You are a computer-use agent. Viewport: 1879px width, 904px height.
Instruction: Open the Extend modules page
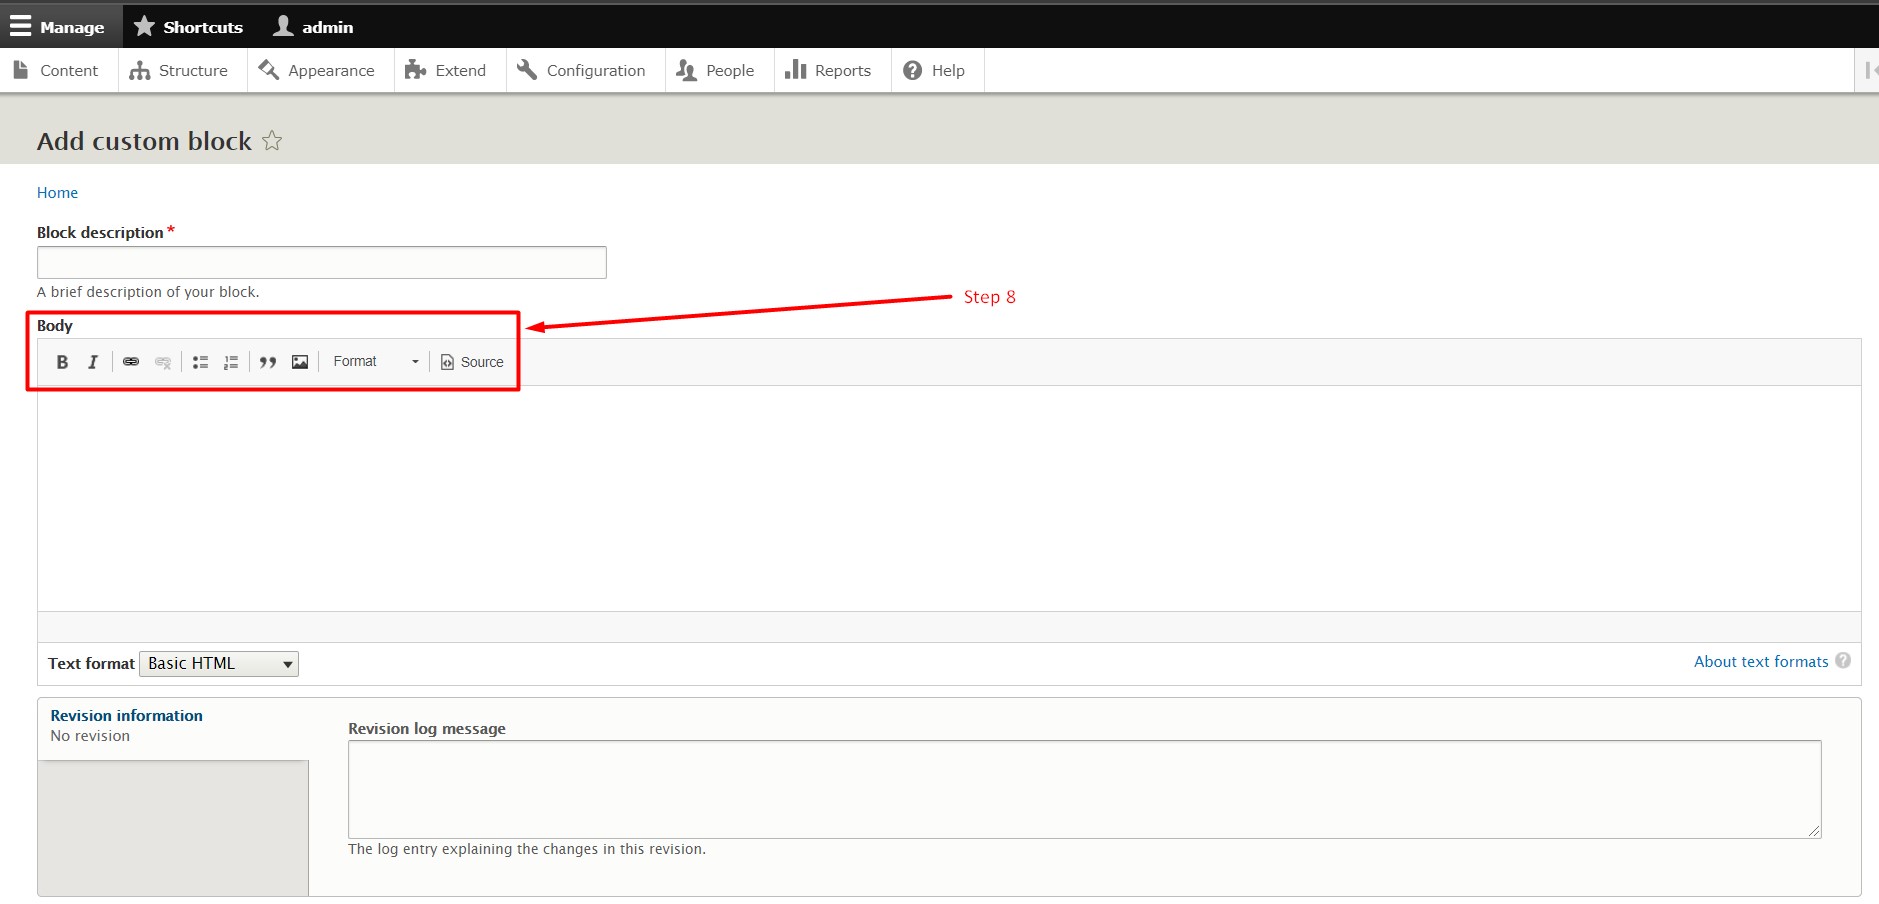[x=446, y=70]
